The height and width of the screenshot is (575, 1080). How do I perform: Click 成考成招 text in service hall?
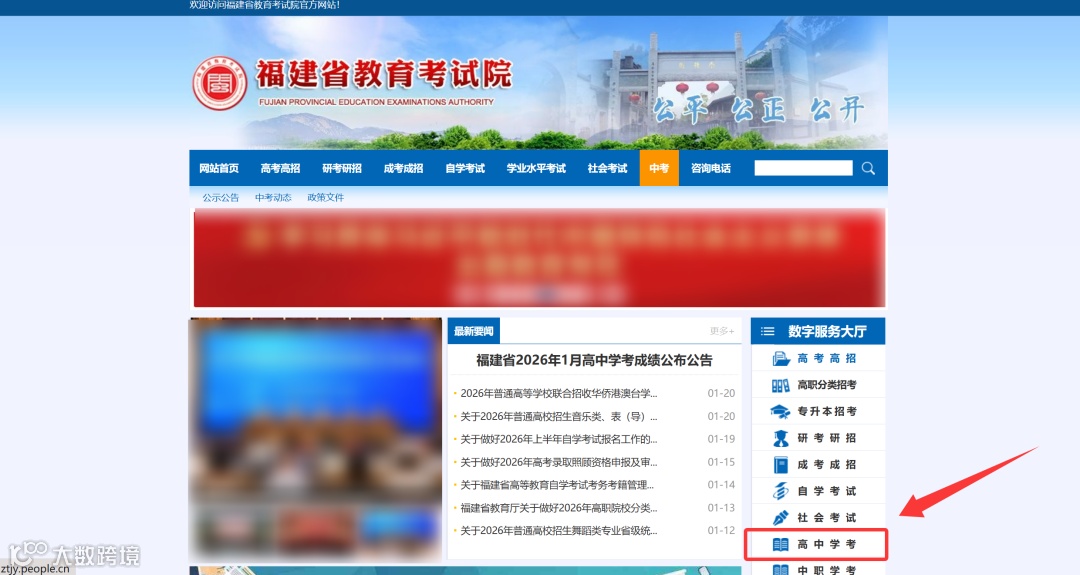[827, 465]
